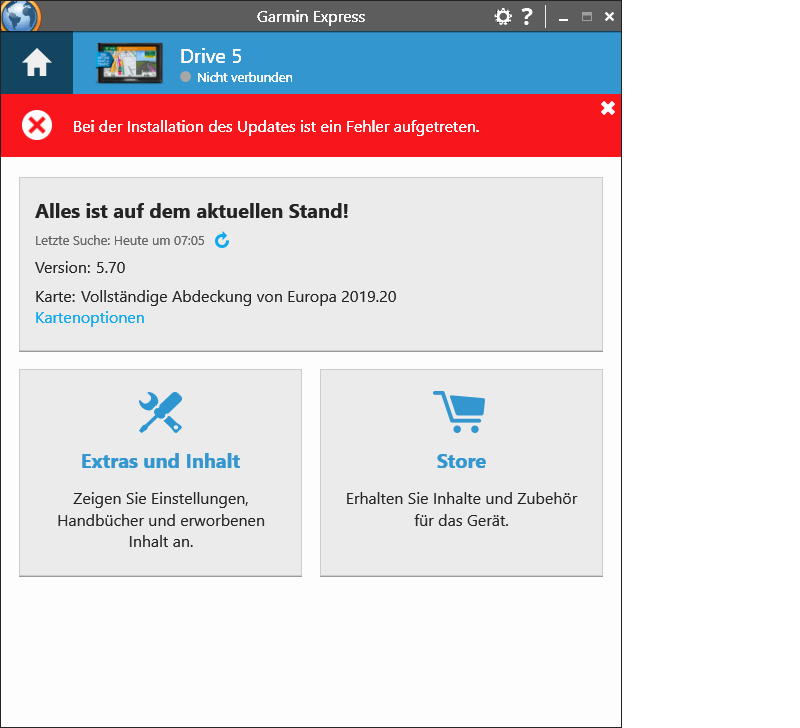
Task: Open the settings gear in title bar
Action: click(503, 17)
